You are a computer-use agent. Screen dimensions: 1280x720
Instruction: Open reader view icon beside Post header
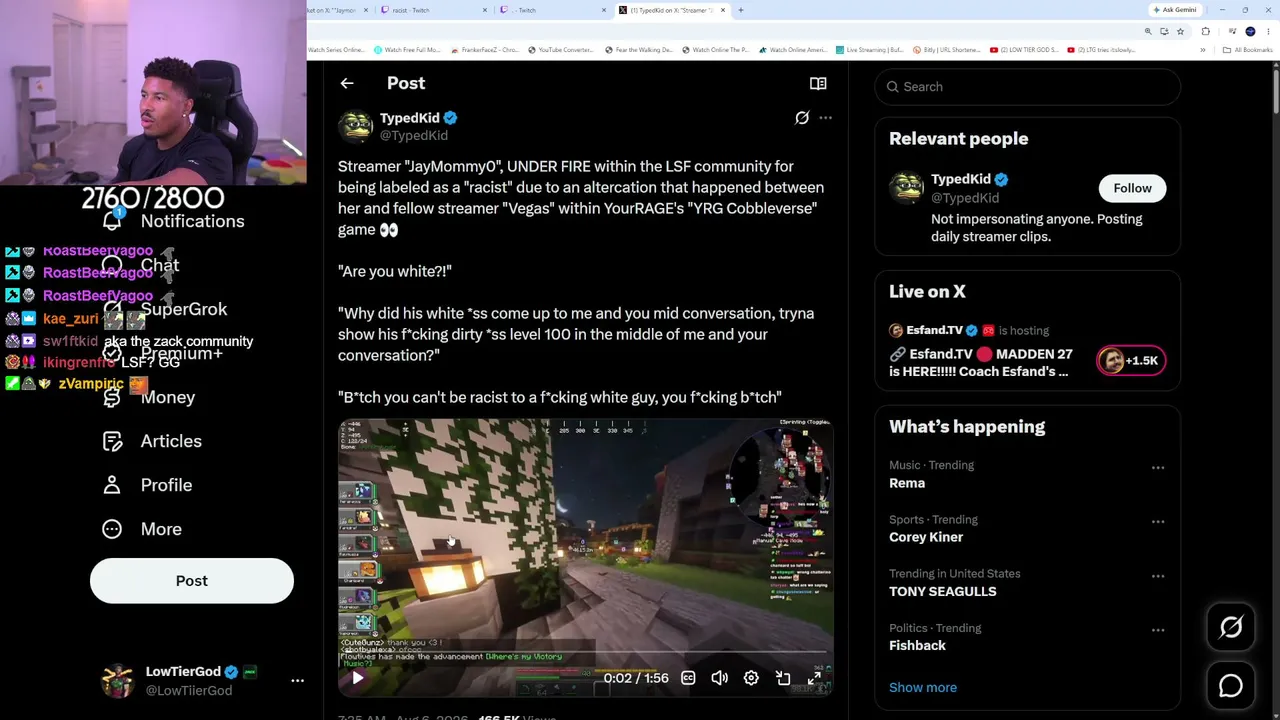(818, 84)
